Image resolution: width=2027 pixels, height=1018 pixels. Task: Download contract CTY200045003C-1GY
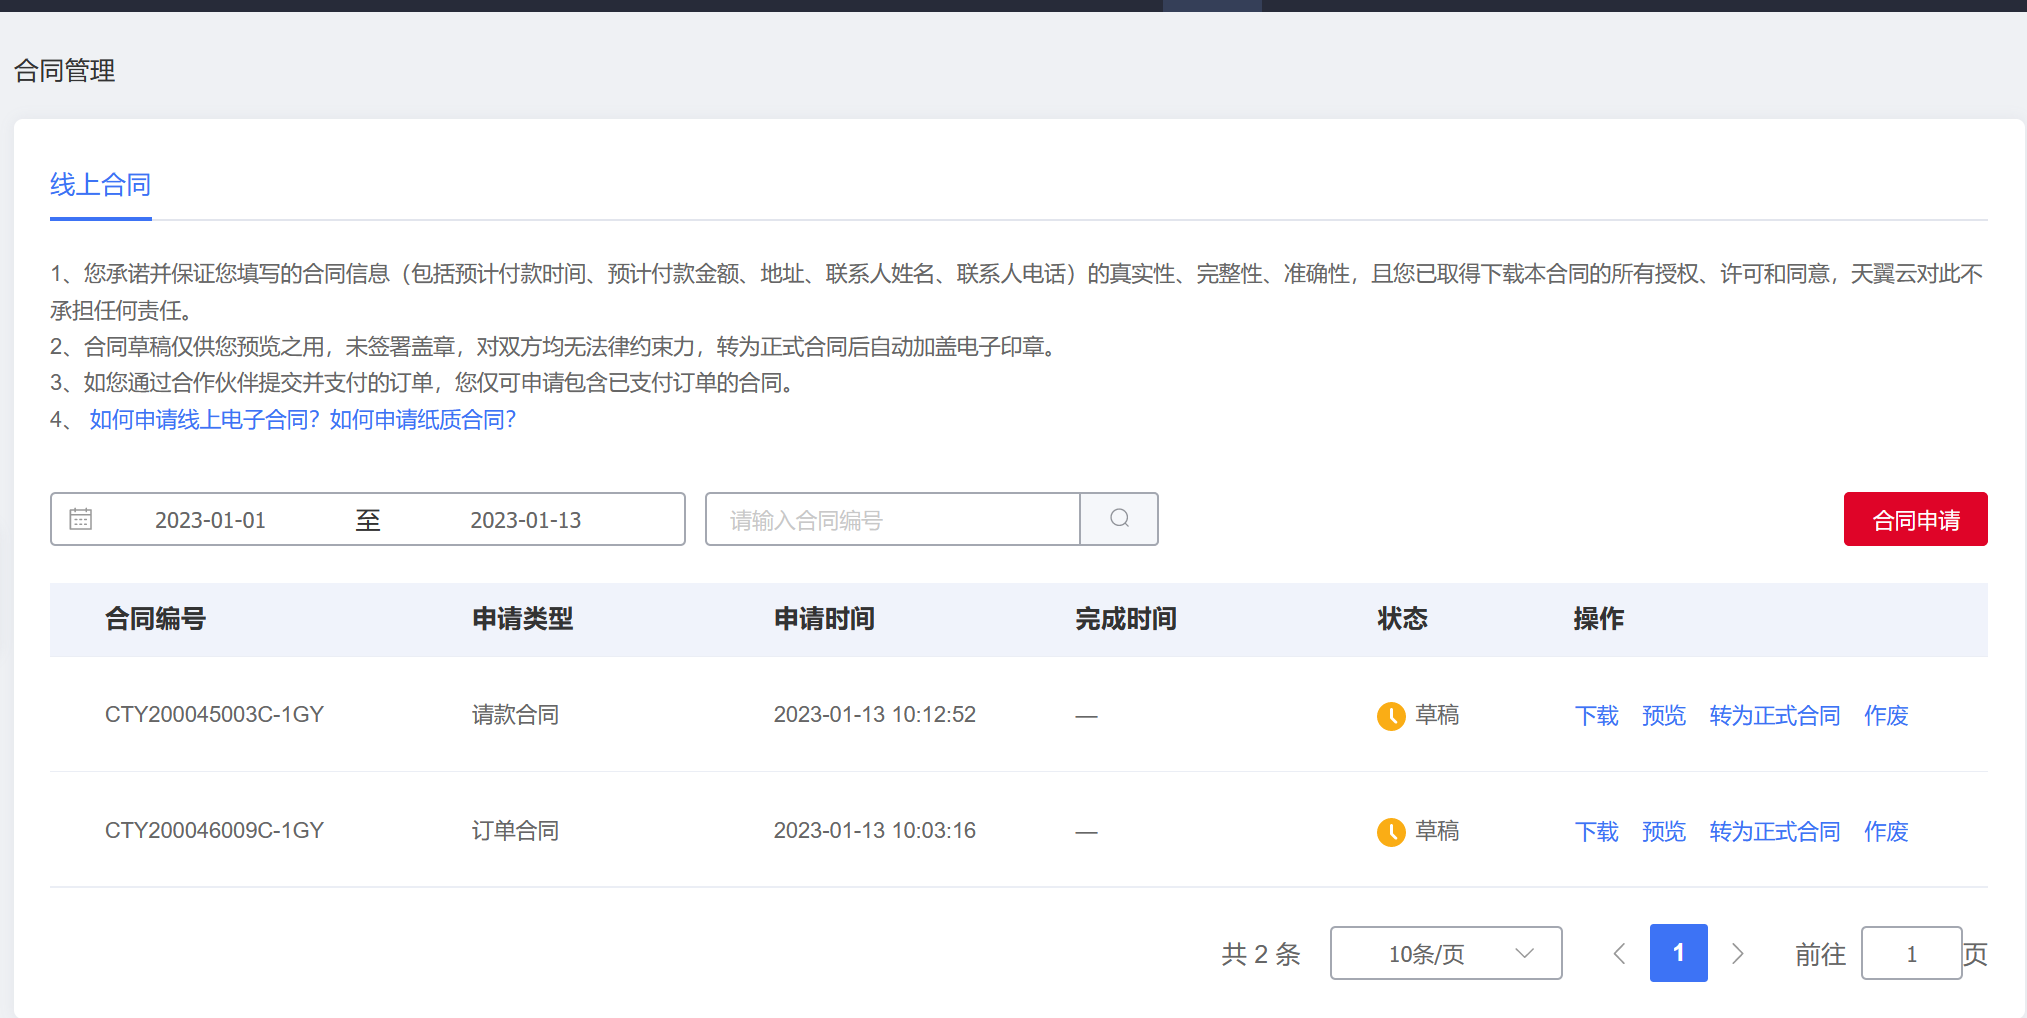[1596, 716]
